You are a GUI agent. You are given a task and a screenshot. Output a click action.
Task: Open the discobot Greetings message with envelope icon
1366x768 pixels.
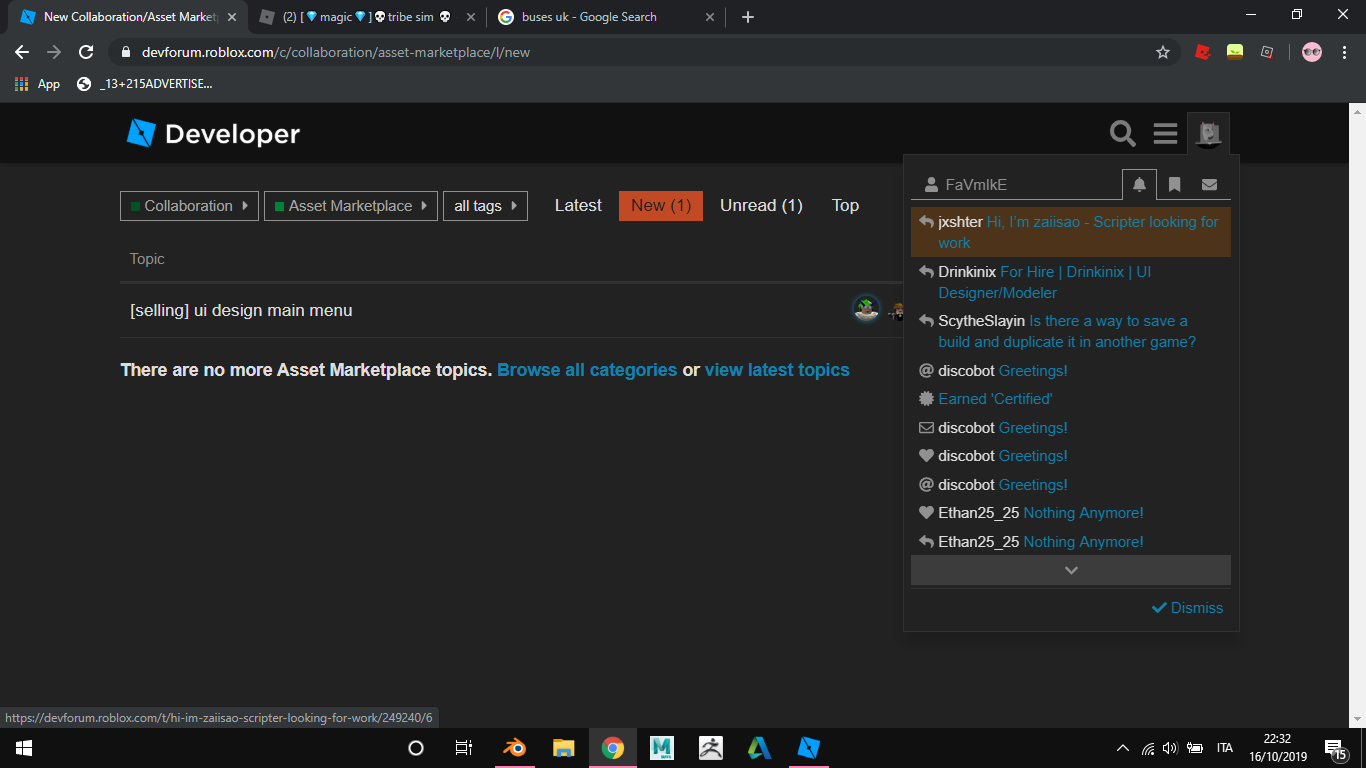pyautogui.click(x=1071, y=428)
